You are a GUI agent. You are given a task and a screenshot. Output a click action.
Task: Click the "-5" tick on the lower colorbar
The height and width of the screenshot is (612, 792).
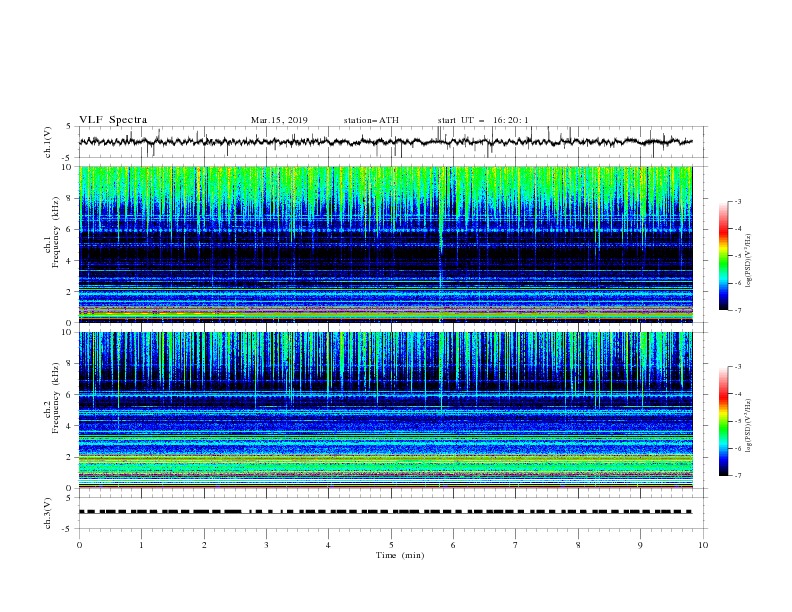pos(737,421)
